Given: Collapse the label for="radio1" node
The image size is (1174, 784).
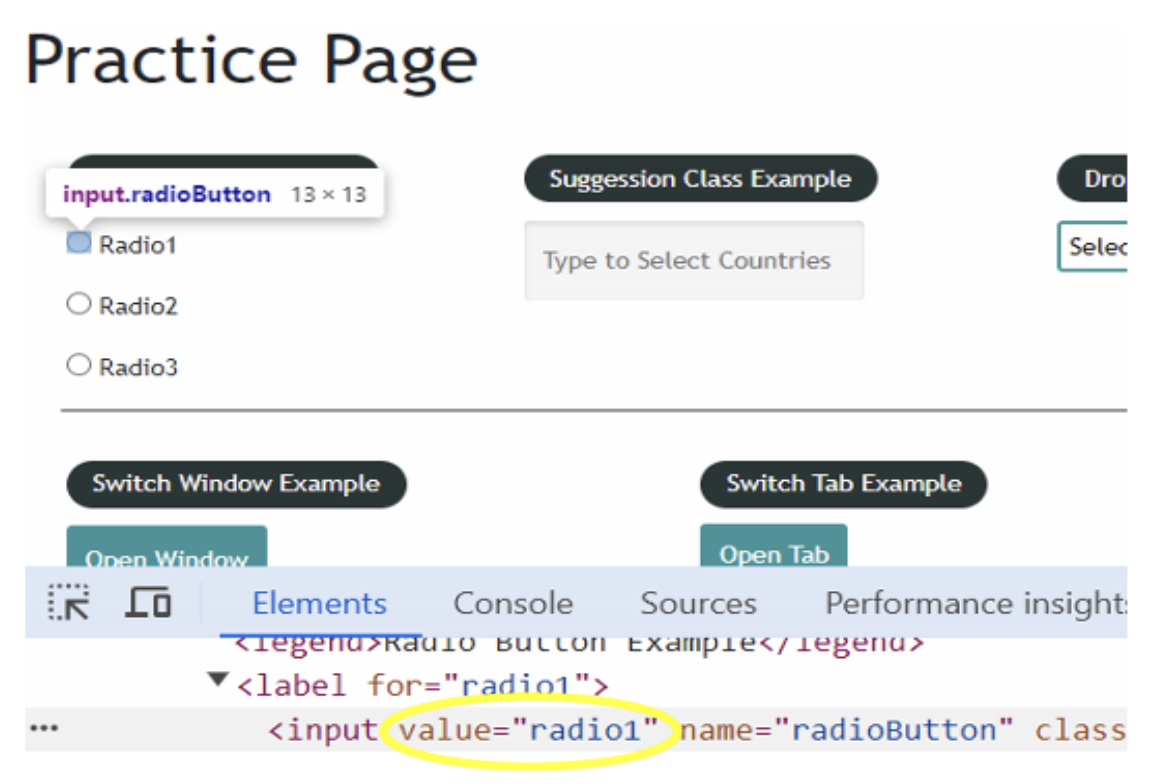Looking at the screenshot, I should point(217,682).
